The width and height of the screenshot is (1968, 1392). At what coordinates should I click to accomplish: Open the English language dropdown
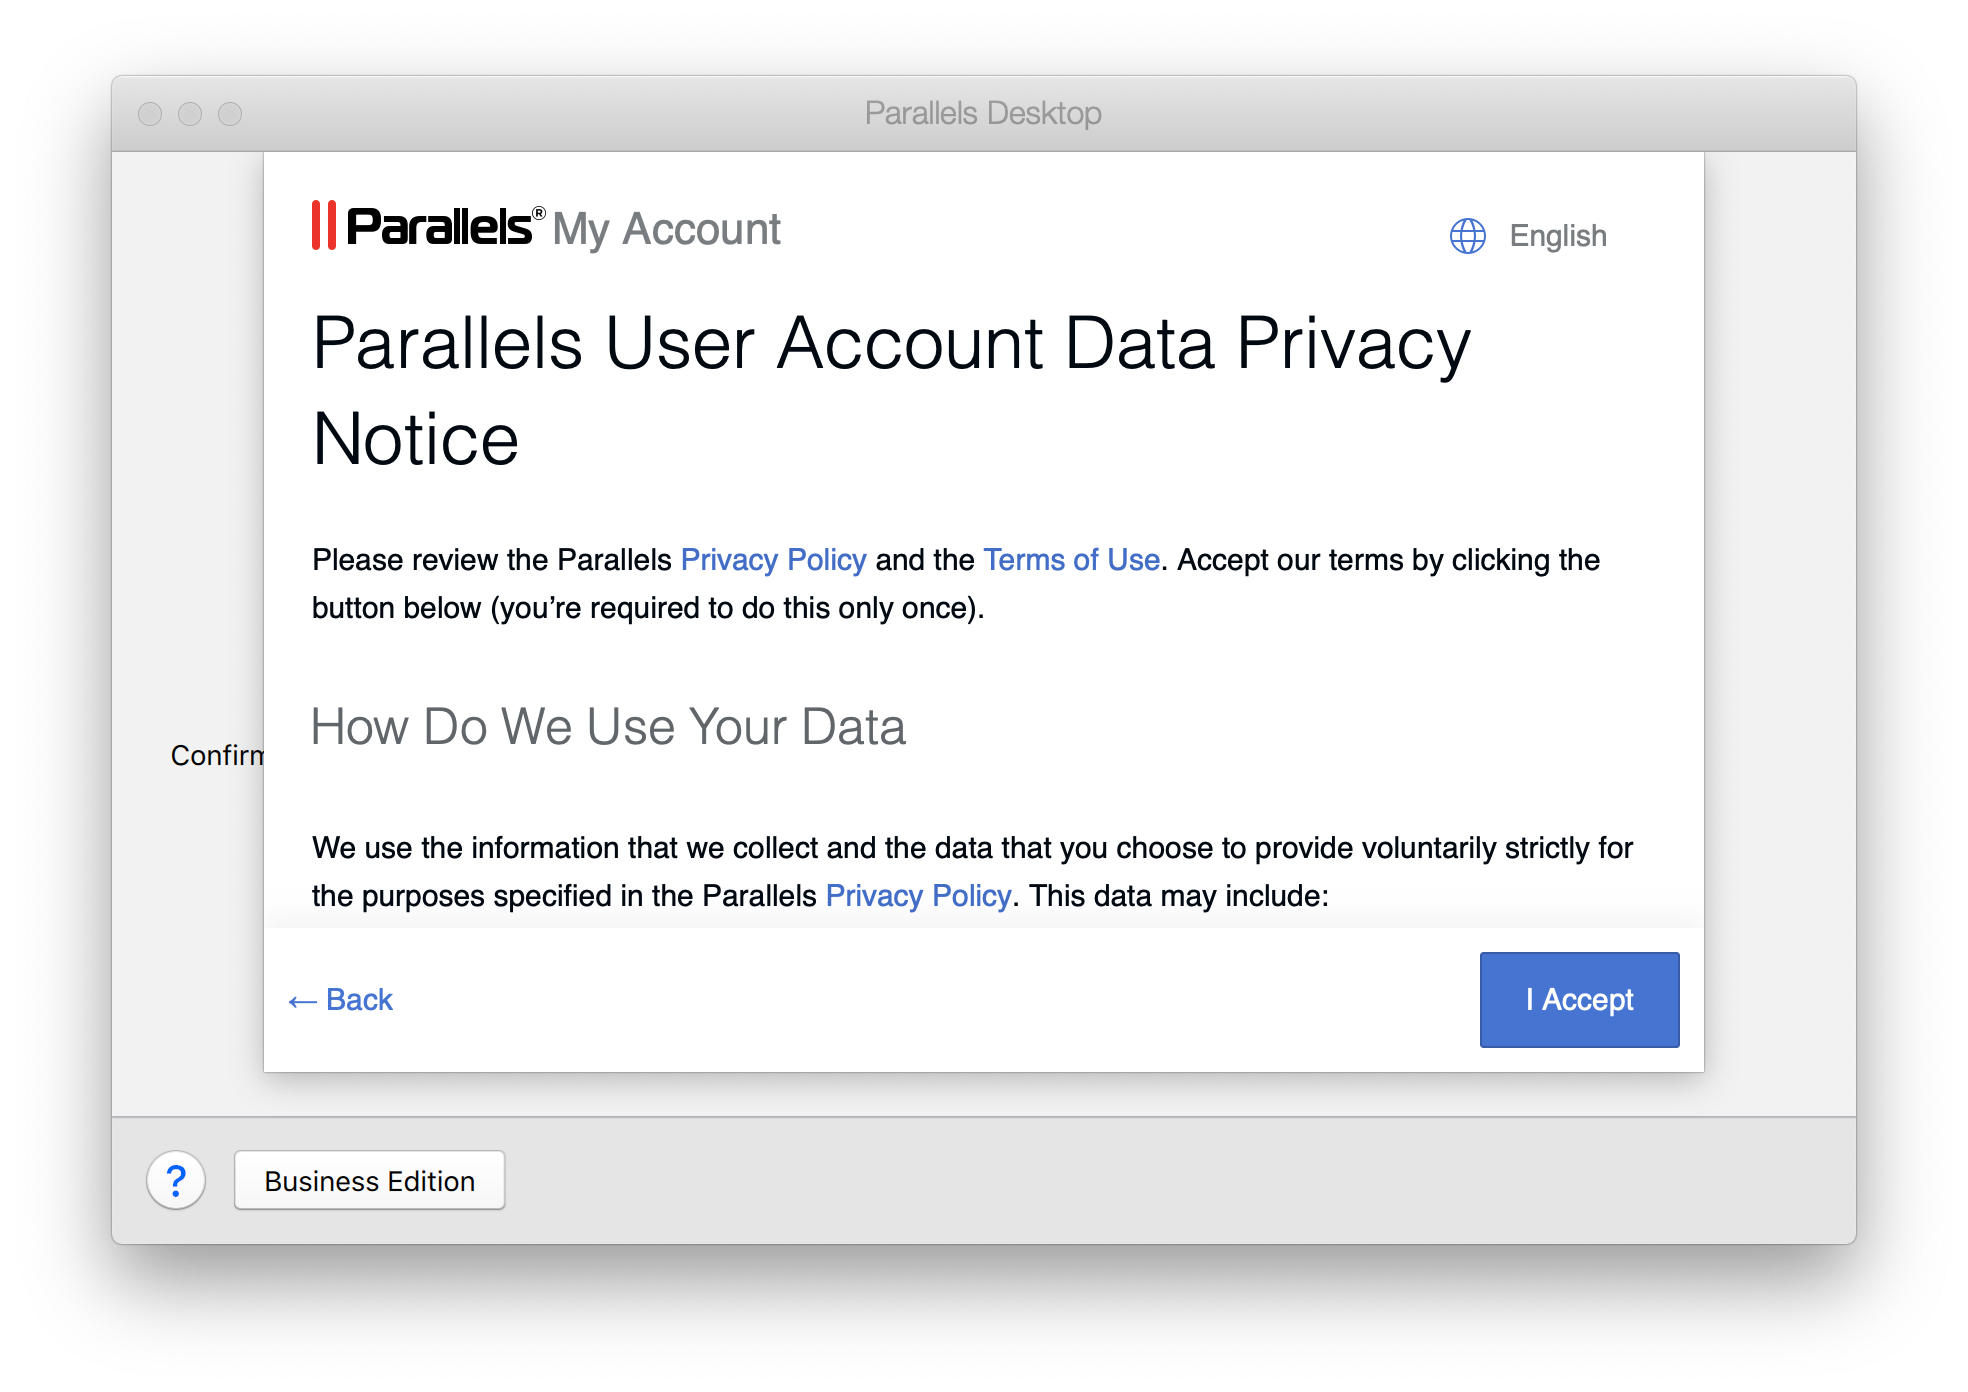[1557, 236]
